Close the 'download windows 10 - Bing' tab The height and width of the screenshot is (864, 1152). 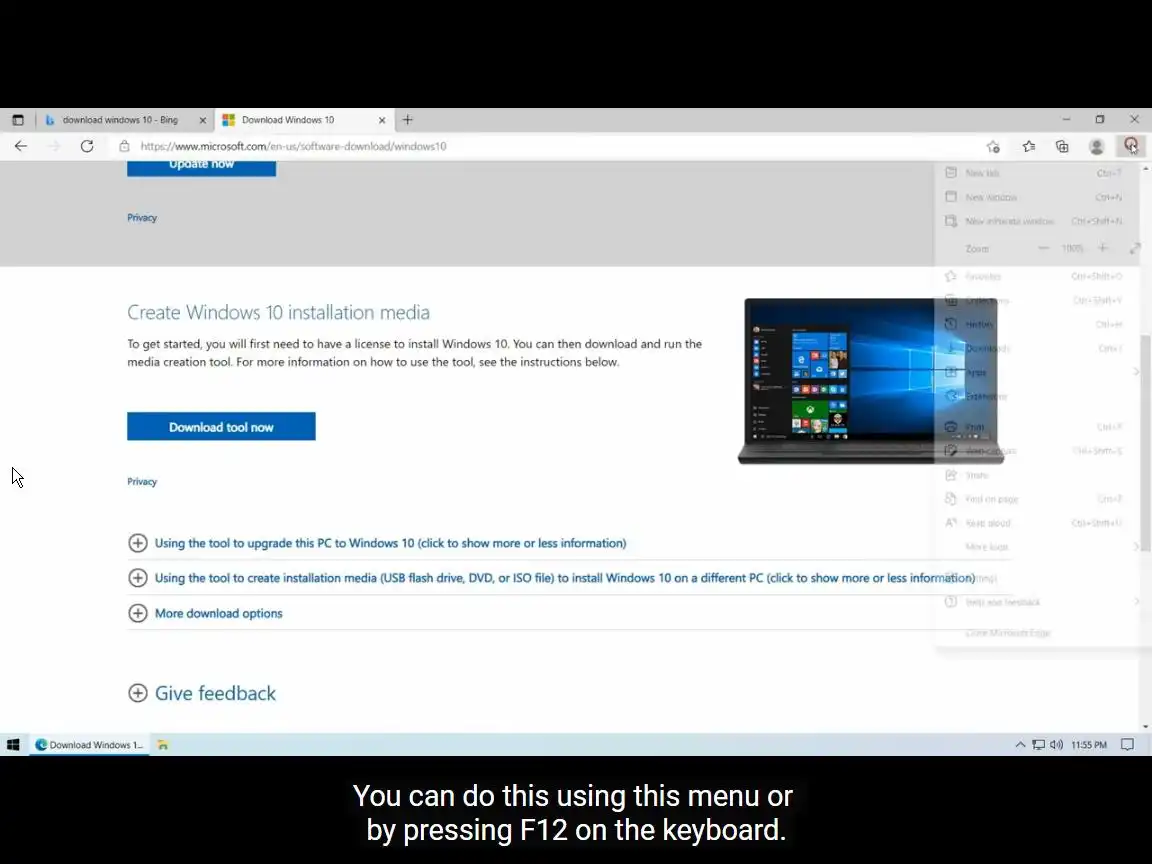203,120
